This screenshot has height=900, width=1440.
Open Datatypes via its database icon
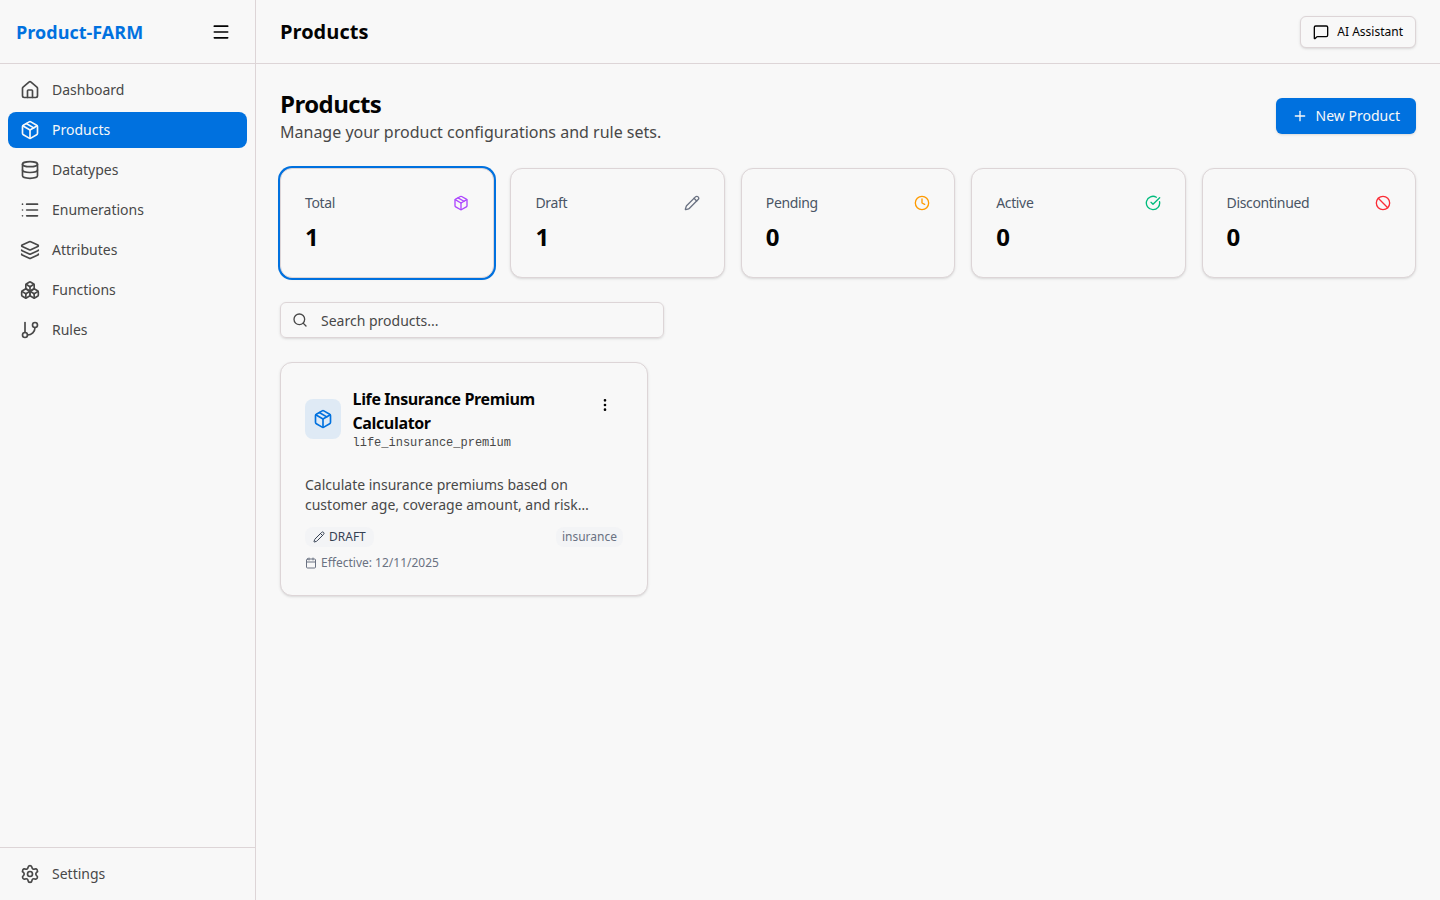(x=30, y=169)
